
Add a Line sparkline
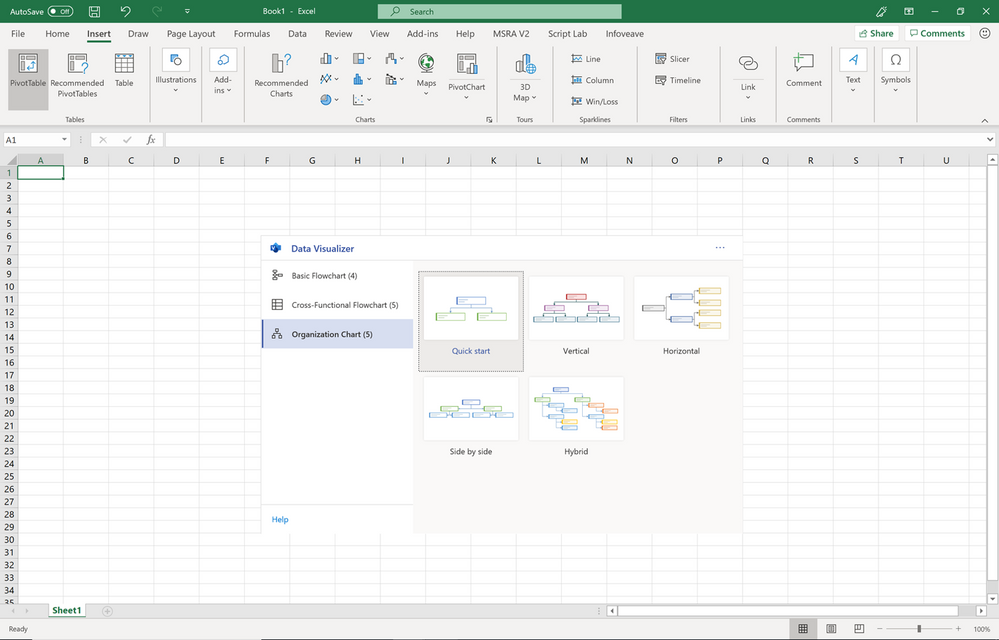click(x=589, y=58)
